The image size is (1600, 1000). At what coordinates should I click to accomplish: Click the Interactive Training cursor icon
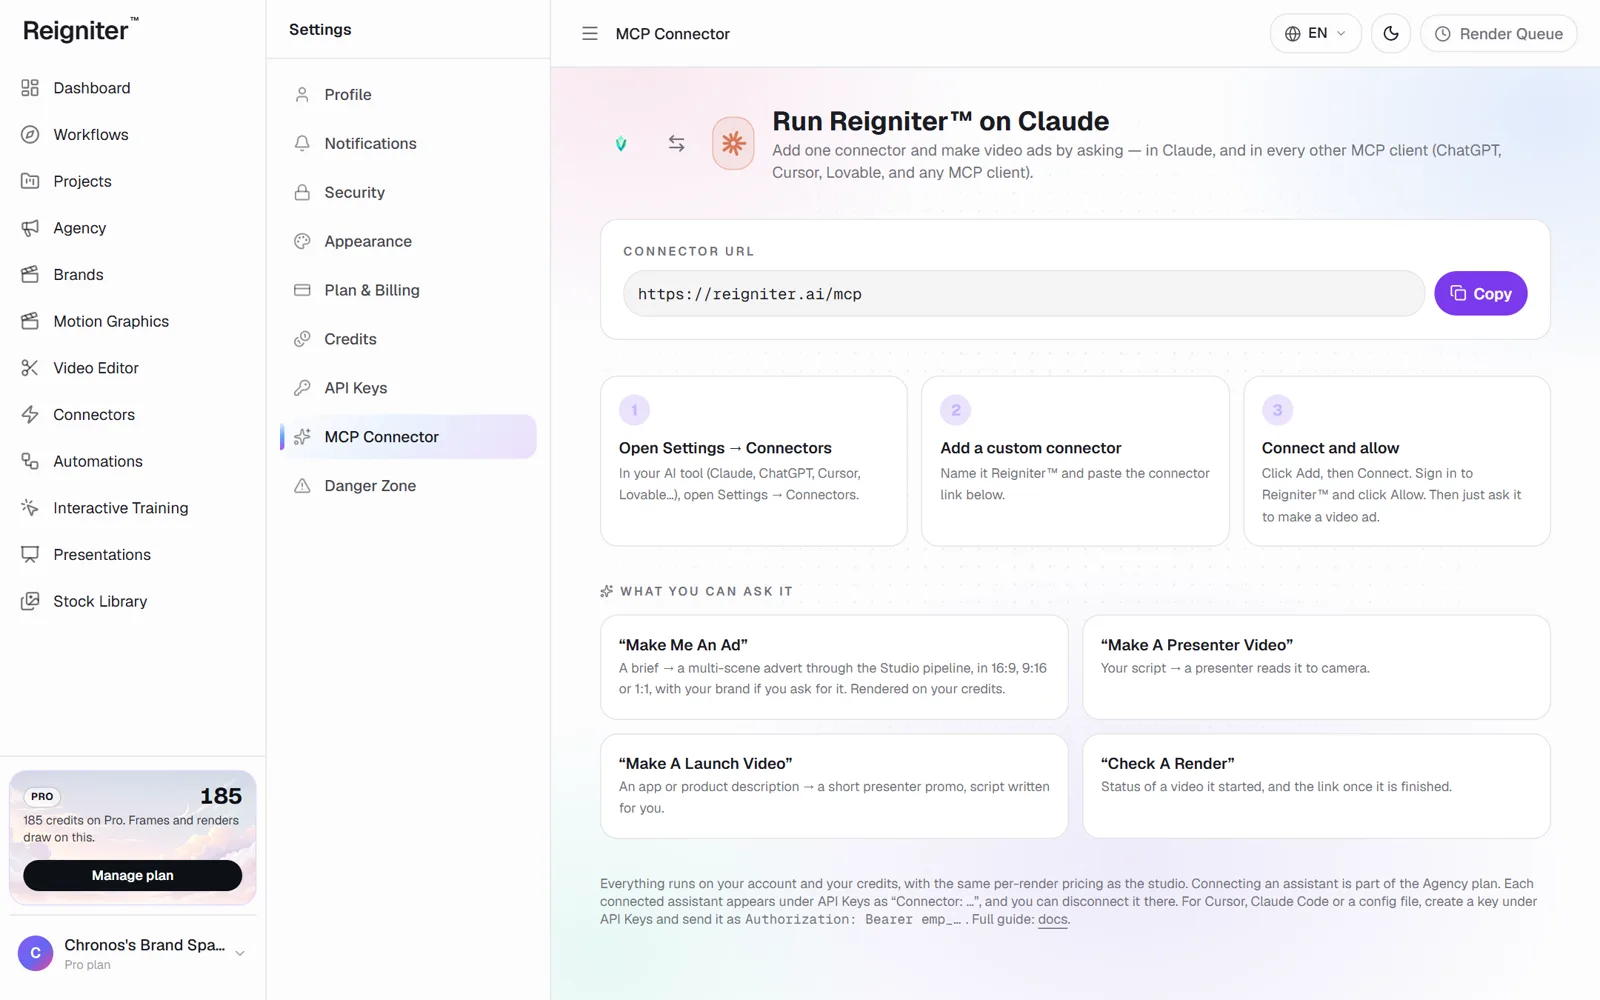click(x=30, y=508)
